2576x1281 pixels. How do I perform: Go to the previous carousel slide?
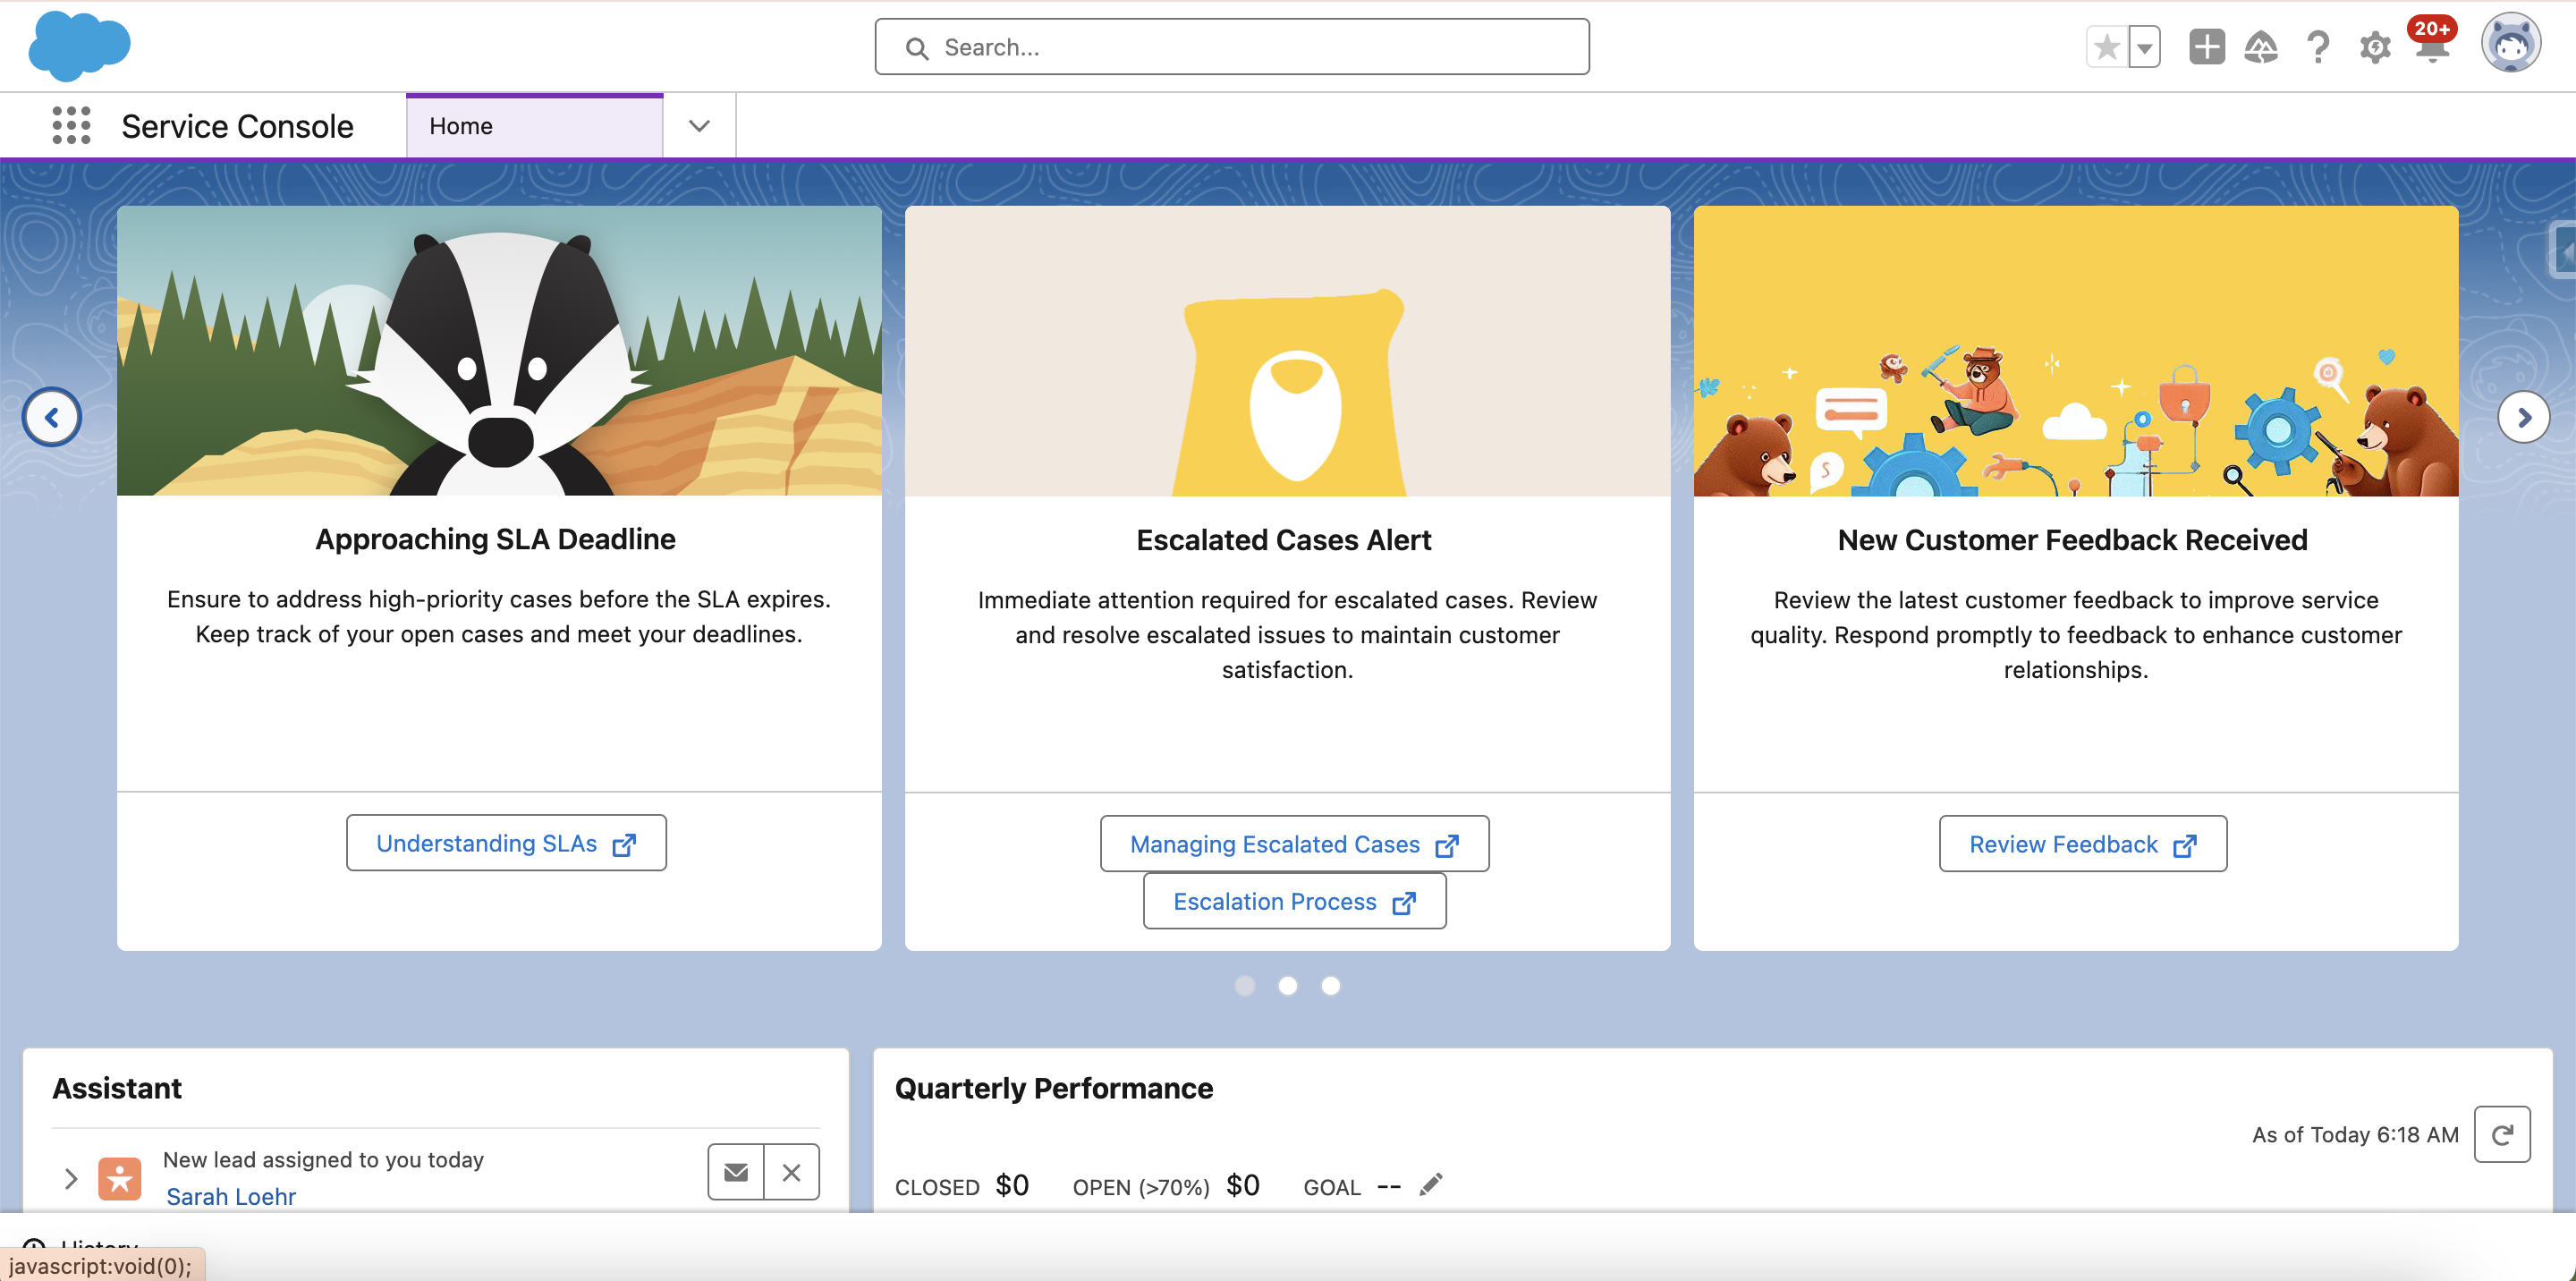pyautogui.click(x=52, y=417)
